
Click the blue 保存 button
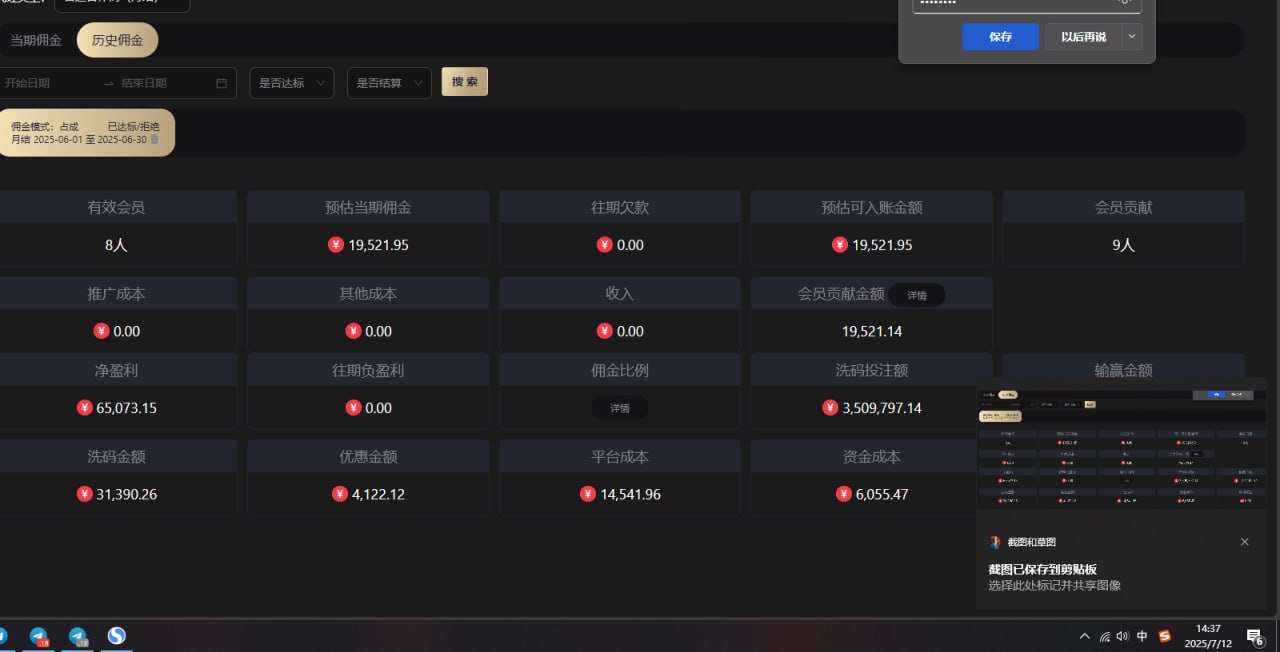pos(1000,37)
